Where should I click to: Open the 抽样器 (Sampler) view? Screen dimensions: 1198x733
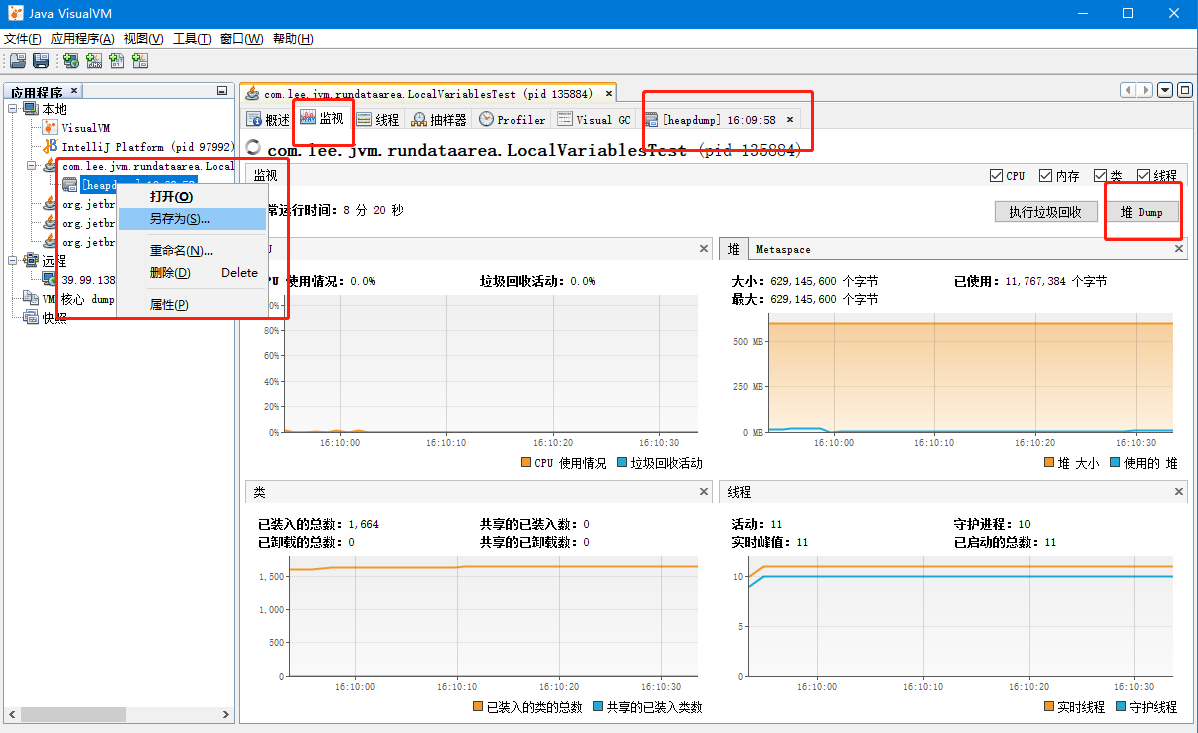coord(441,118)
